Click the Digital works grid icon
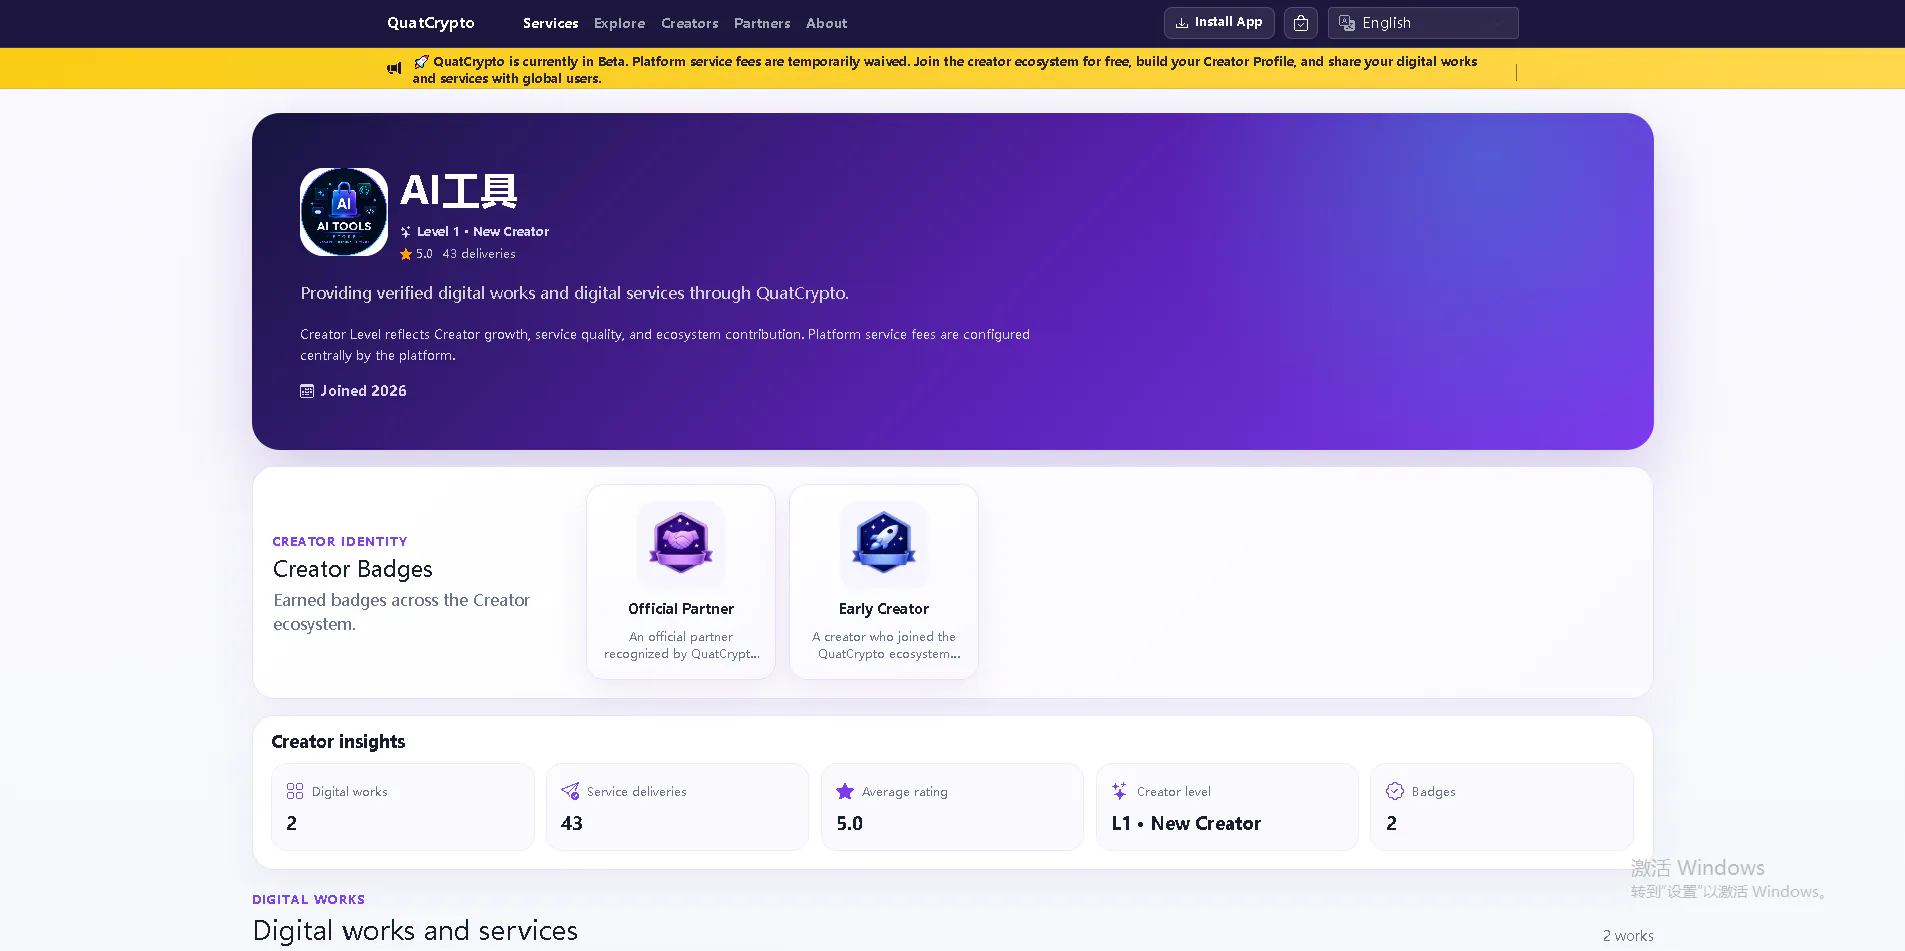The image size is (1905, 951). pos(295,791)
